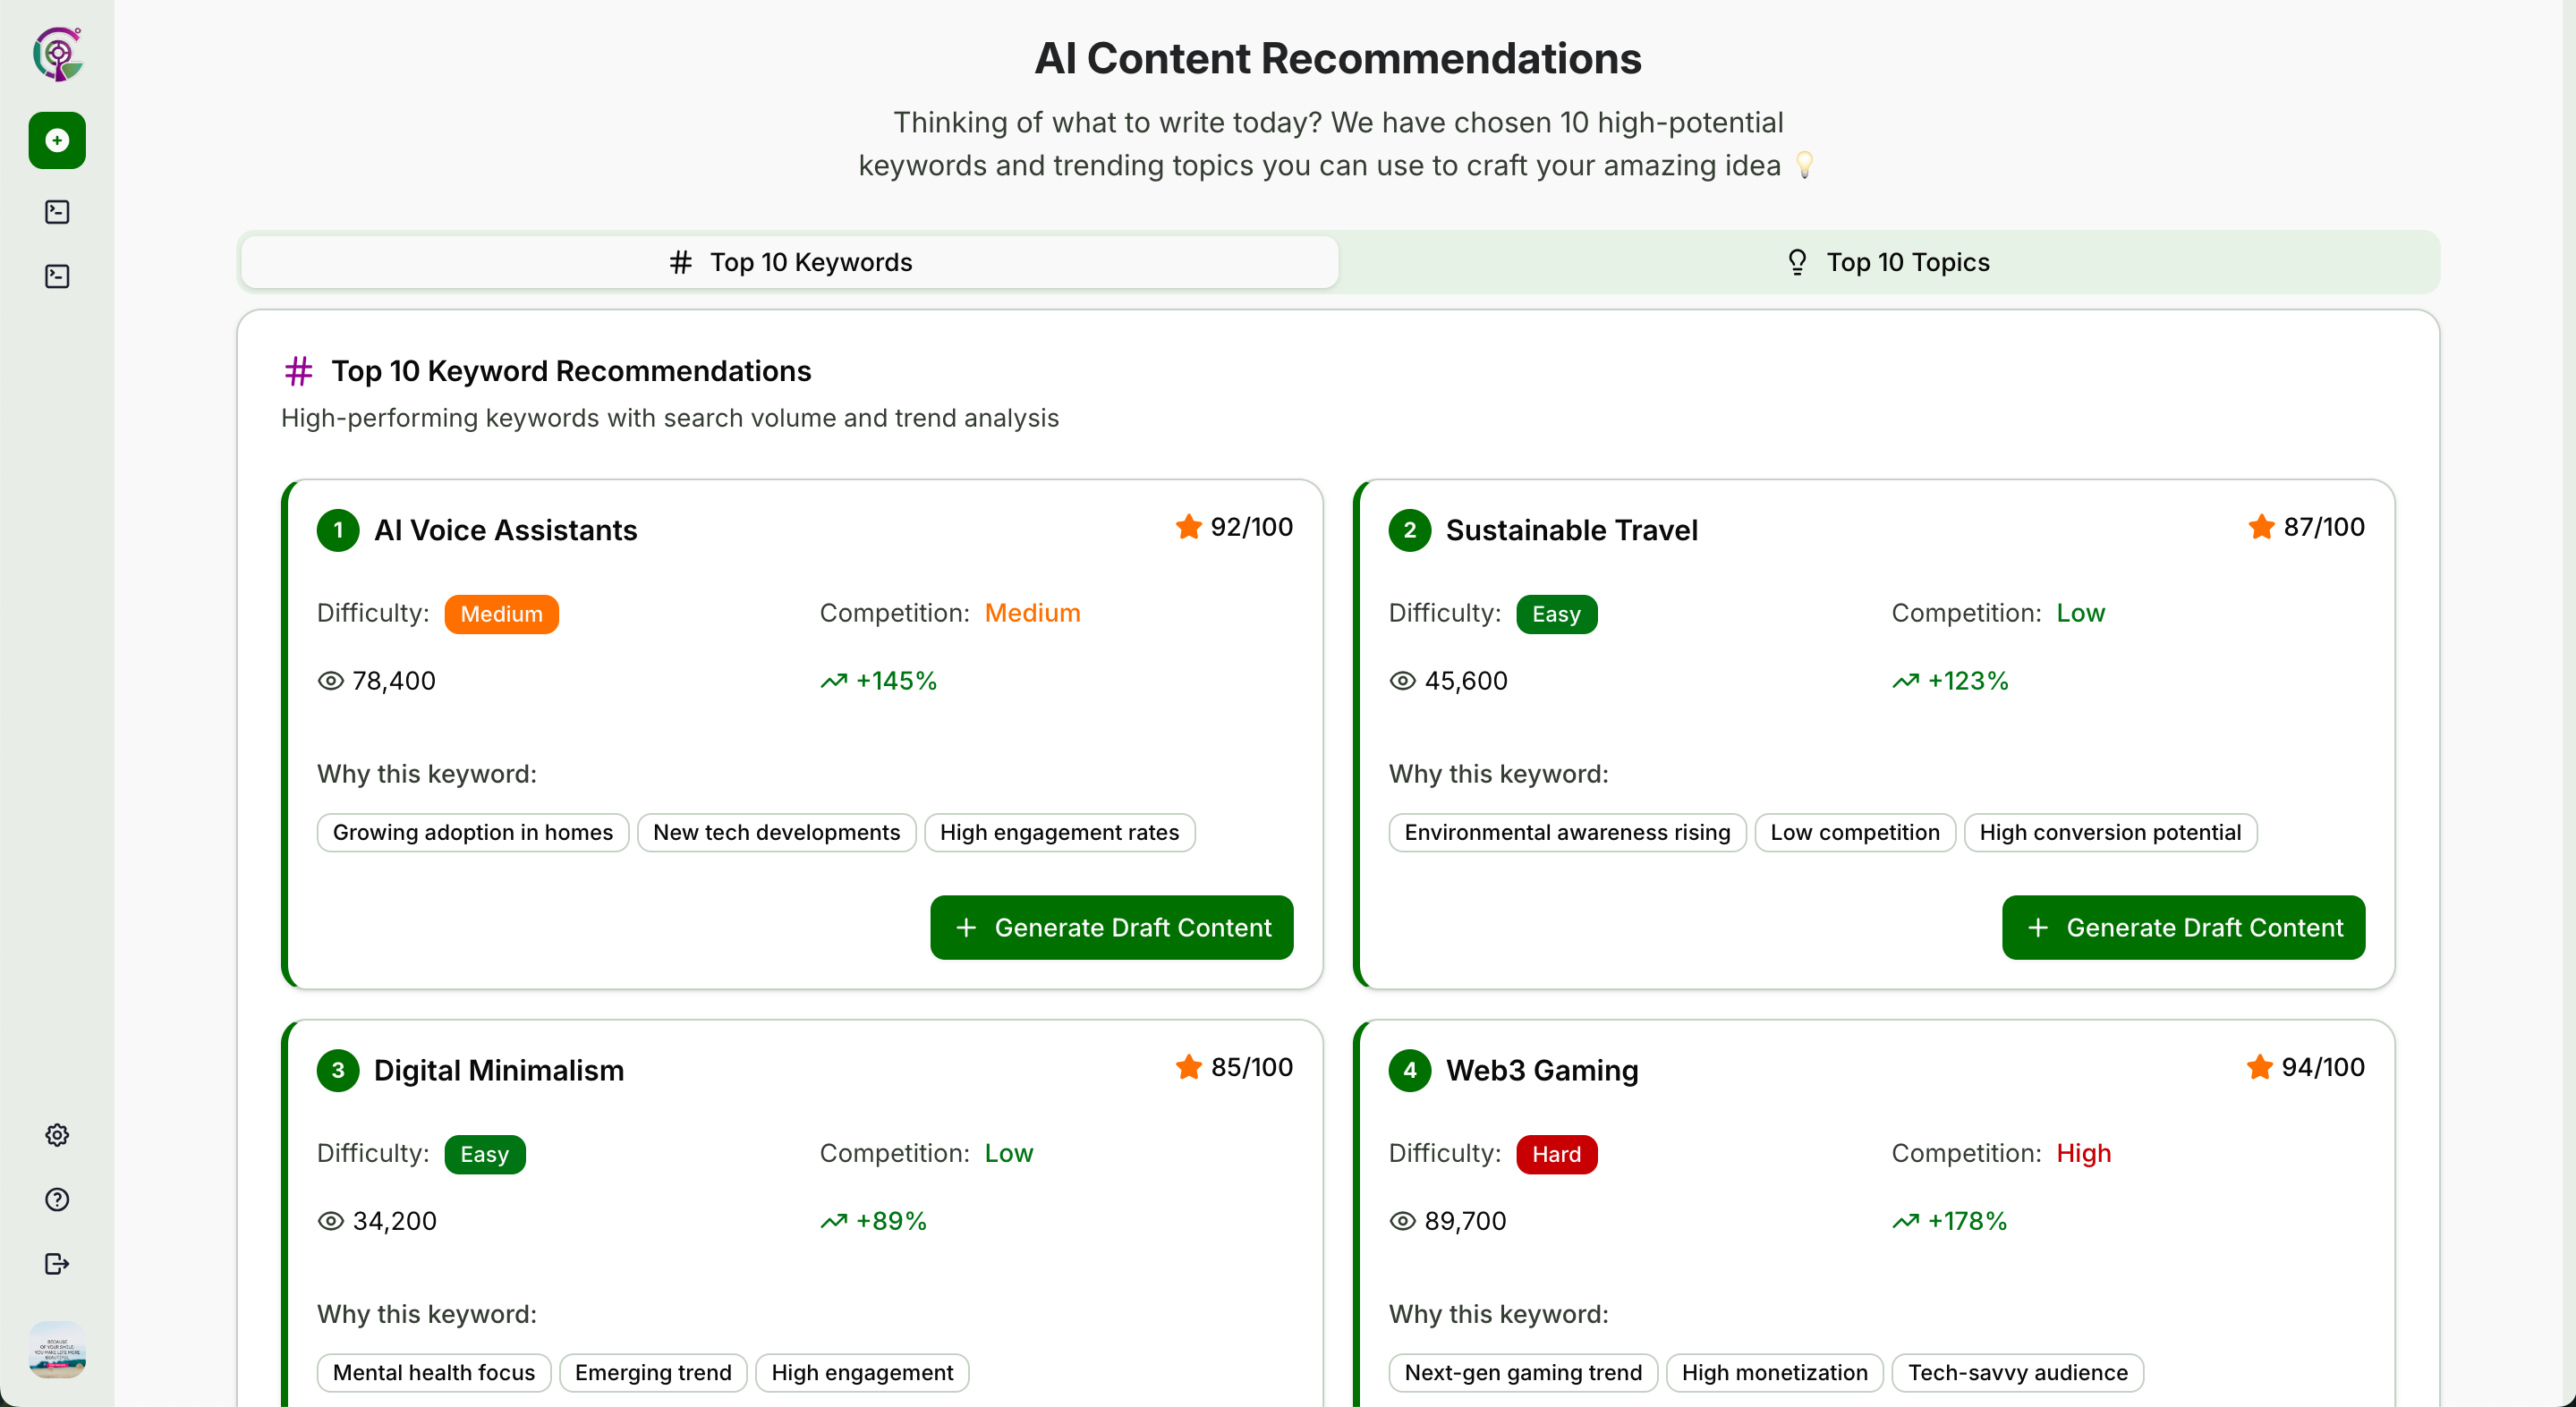2576x1407 pixels.
Task: Open the user profile avatar thumbnail
Action: coord(57,1350)
